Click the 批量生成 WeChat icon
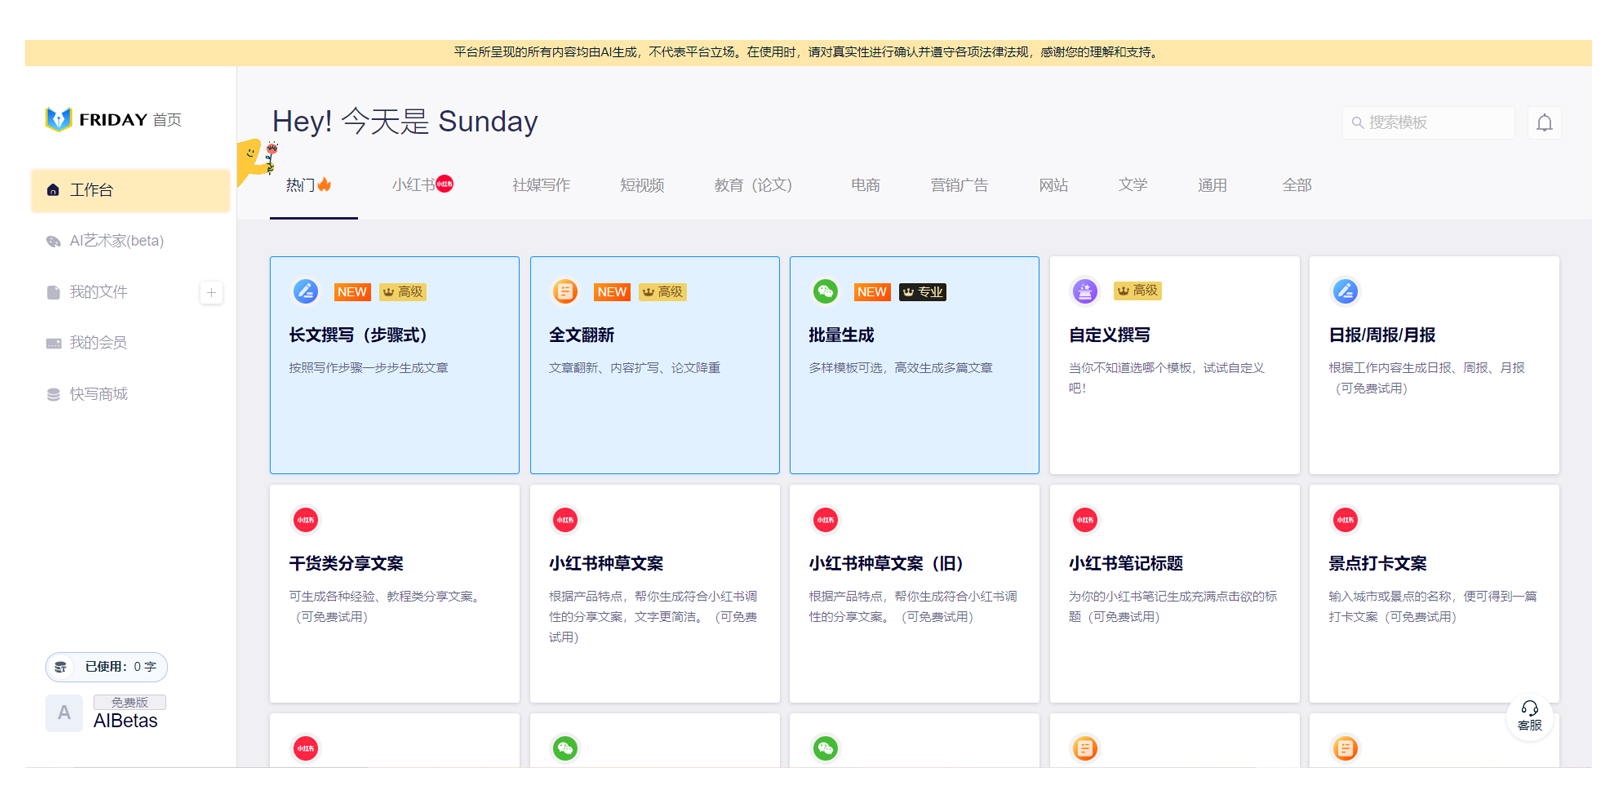Image resolution: width=1616 pixels, height=808 pixels. (825, 291)
